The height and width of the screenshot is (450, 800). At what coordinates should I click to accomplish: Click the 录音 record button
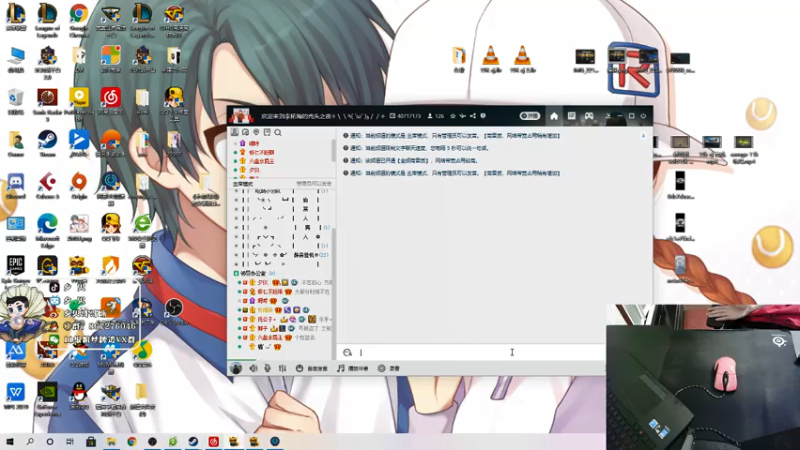389,368
